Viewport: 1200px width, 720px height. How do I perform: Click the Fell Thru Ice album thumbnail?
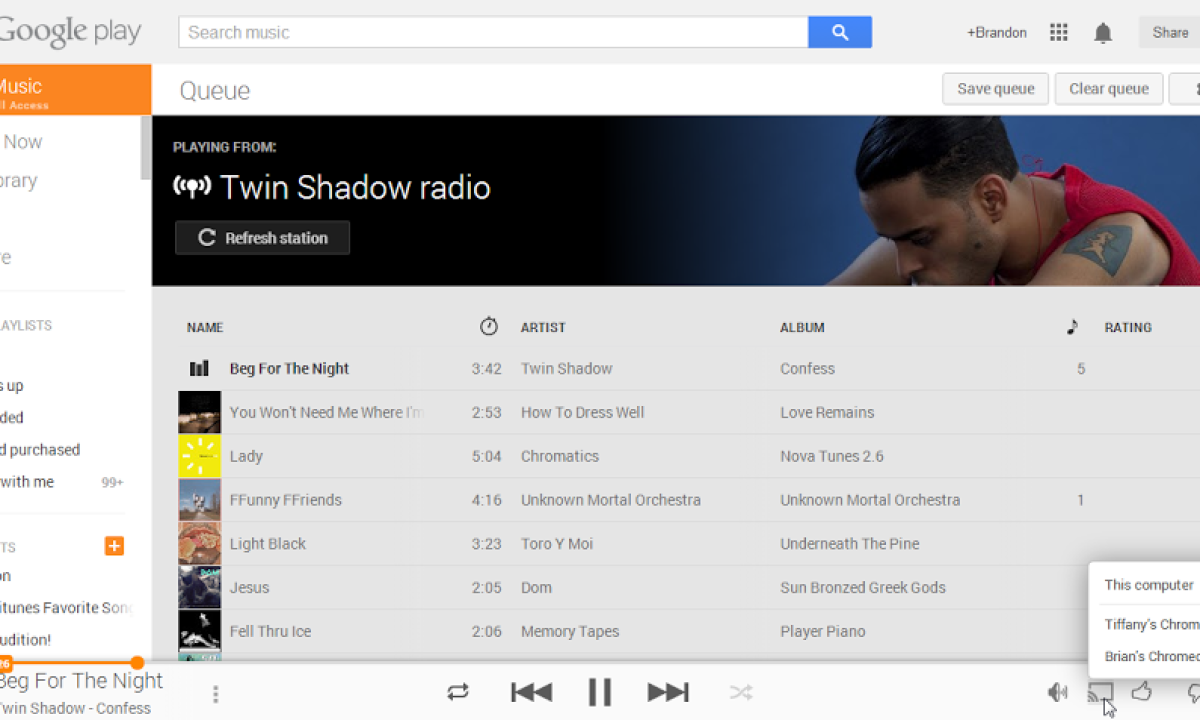pyautogui.click(x=199, y=632)
